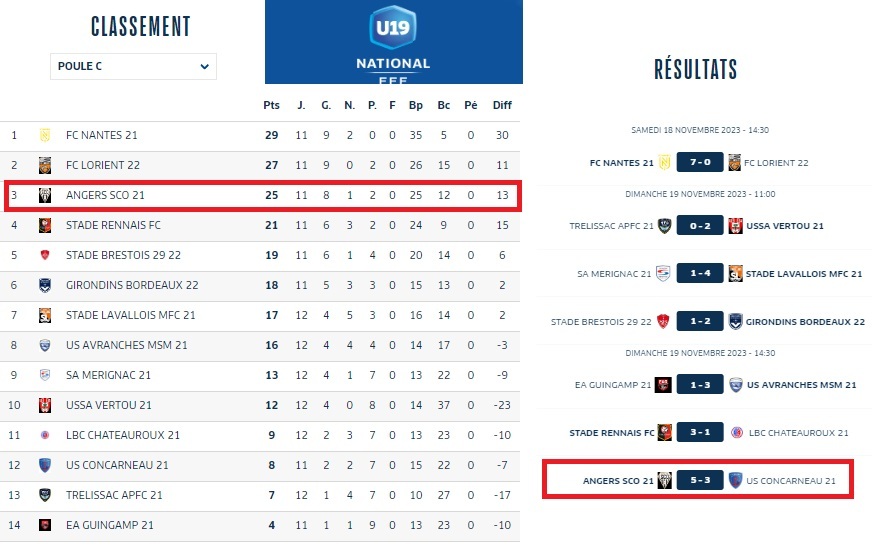Click the dropdown chevron beside POULE C
This screenshot has width=874, height=546.
pos(205,66)
